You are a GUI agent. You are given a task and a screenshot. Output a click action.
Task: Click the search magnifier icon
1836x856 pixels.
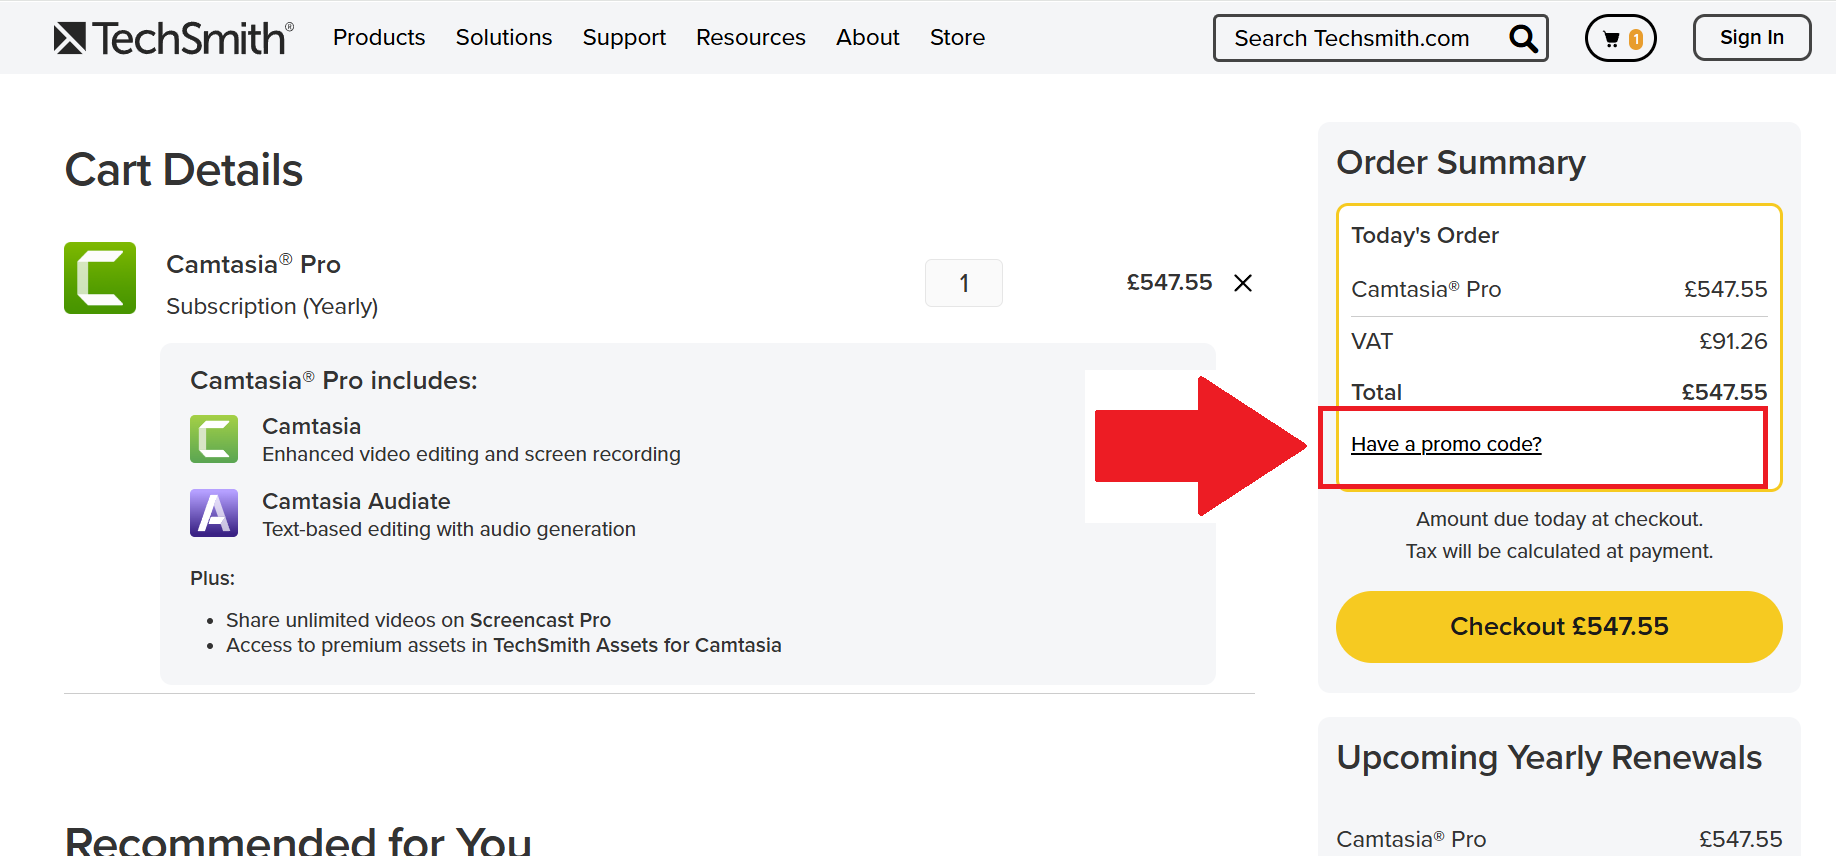pyautogui.click(x=1523, y=39)
